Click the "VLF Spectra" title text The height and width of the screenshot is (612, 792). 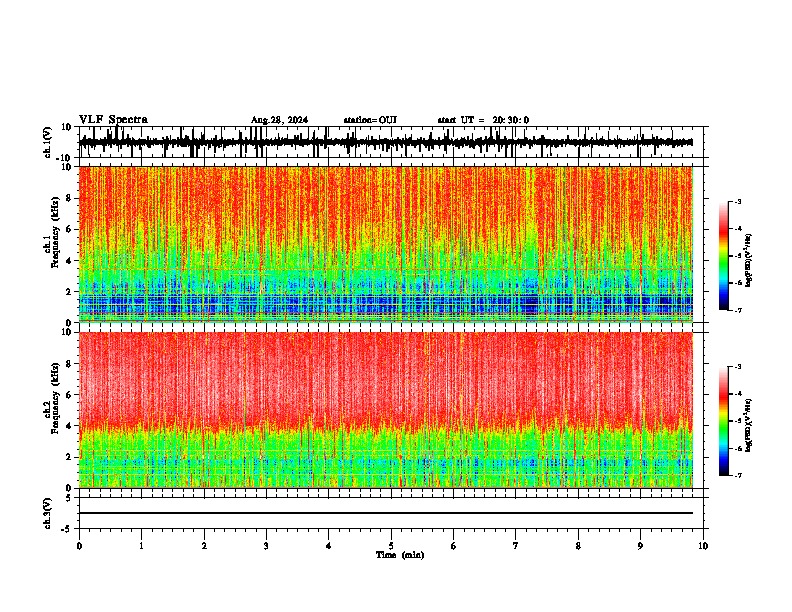(x=113, y=120)
